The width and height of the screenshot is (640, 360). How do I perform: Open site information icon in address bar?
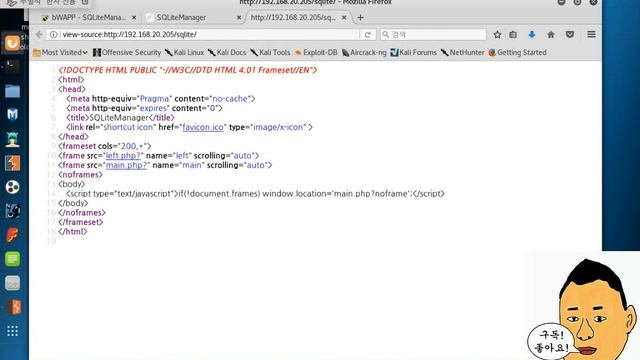[x=53, y=35]
